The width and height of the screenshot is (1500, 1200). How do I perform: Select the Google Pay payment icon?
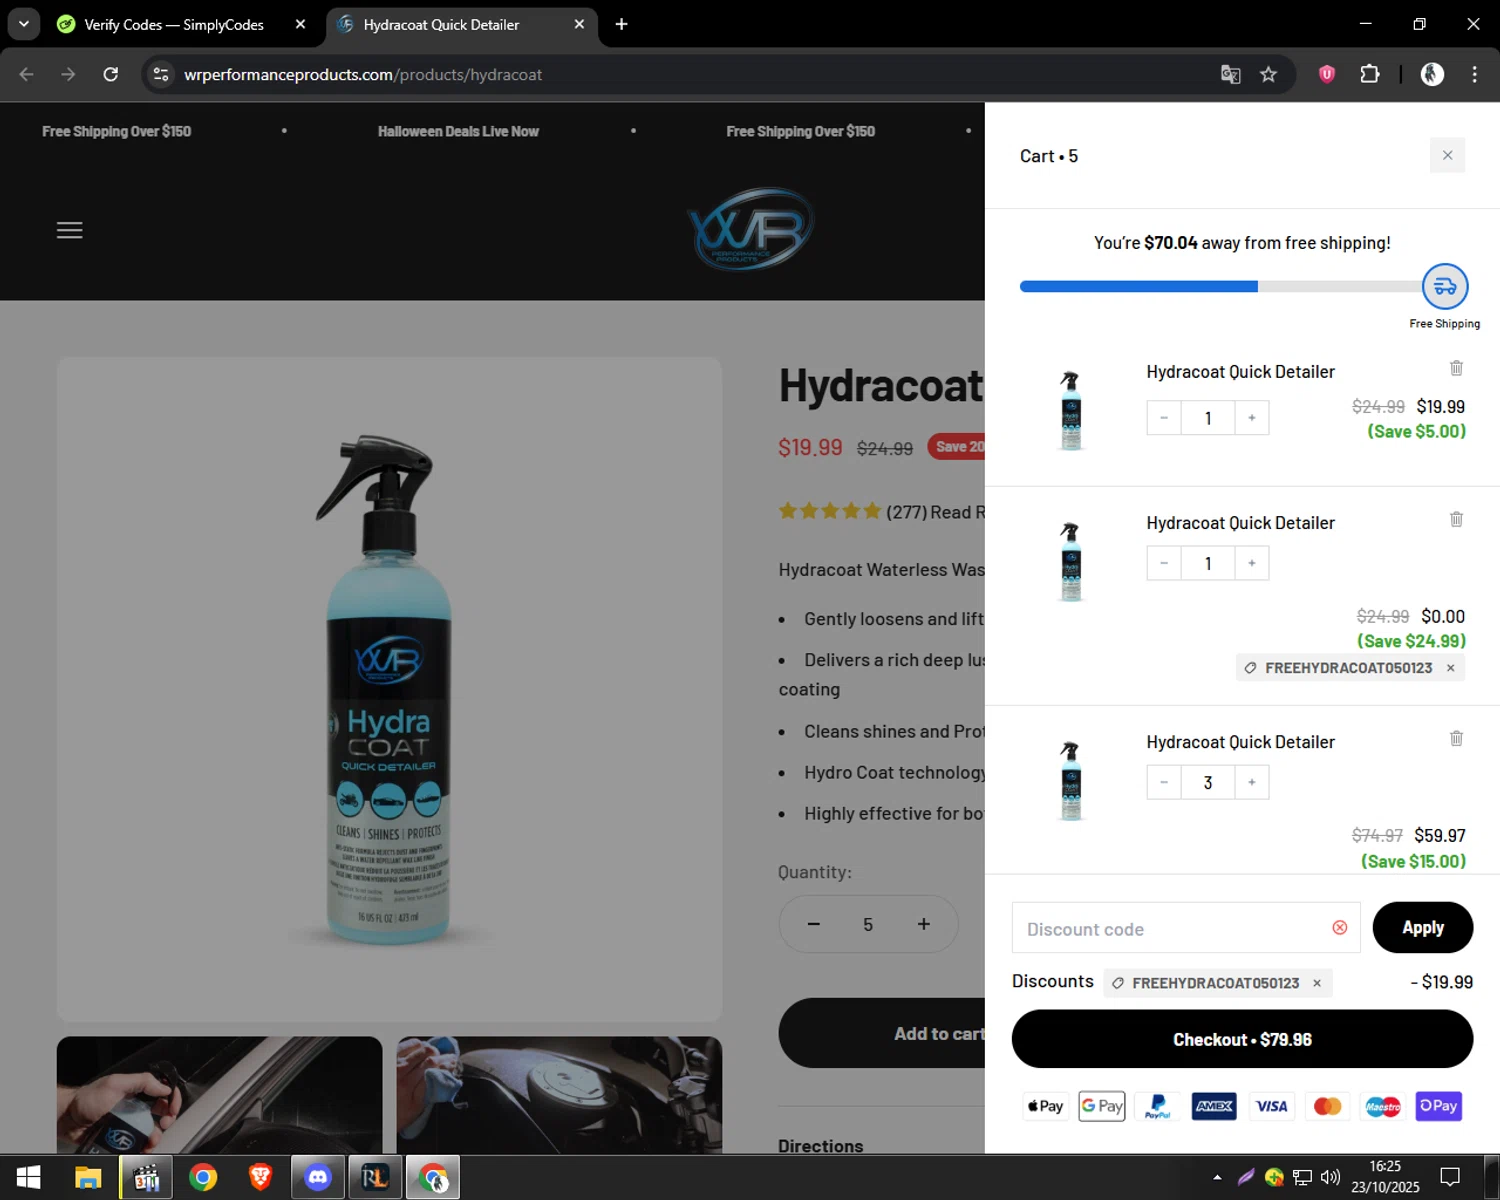[x=1102, y=1106]
